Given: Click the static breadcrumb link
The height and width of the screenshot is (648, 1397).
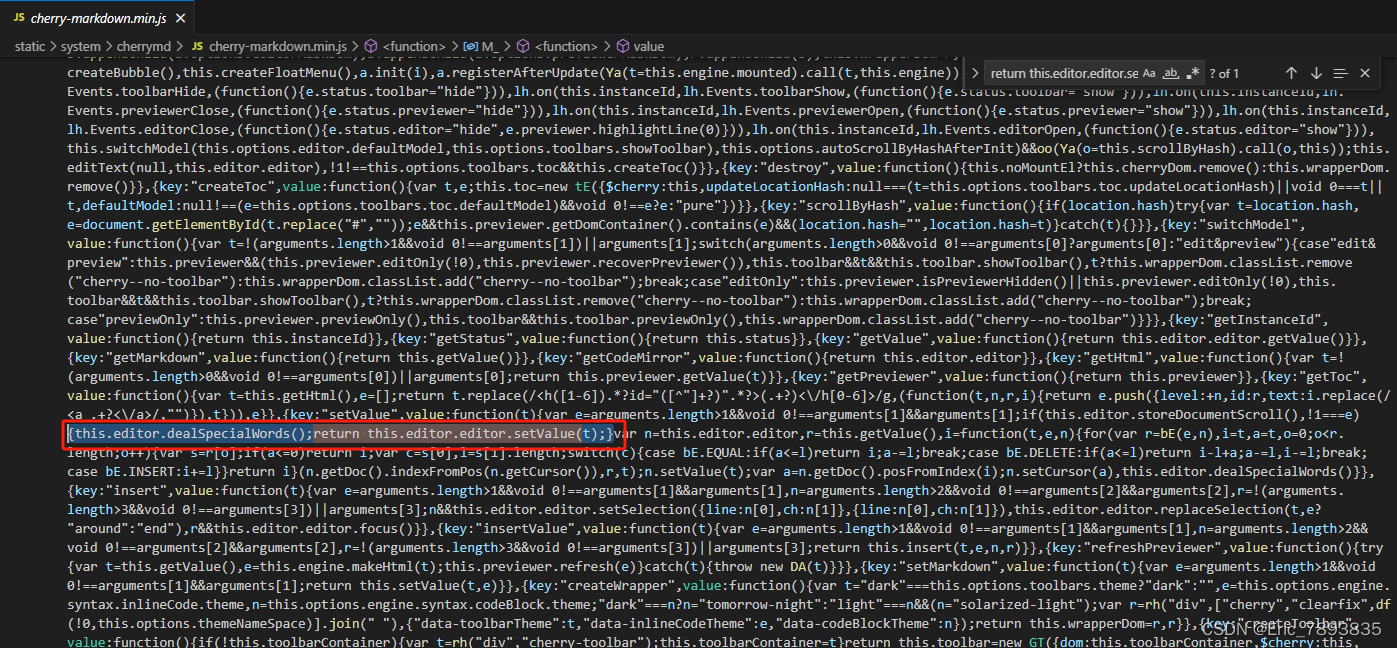Looking at the screenshot, I should [29, 45].
